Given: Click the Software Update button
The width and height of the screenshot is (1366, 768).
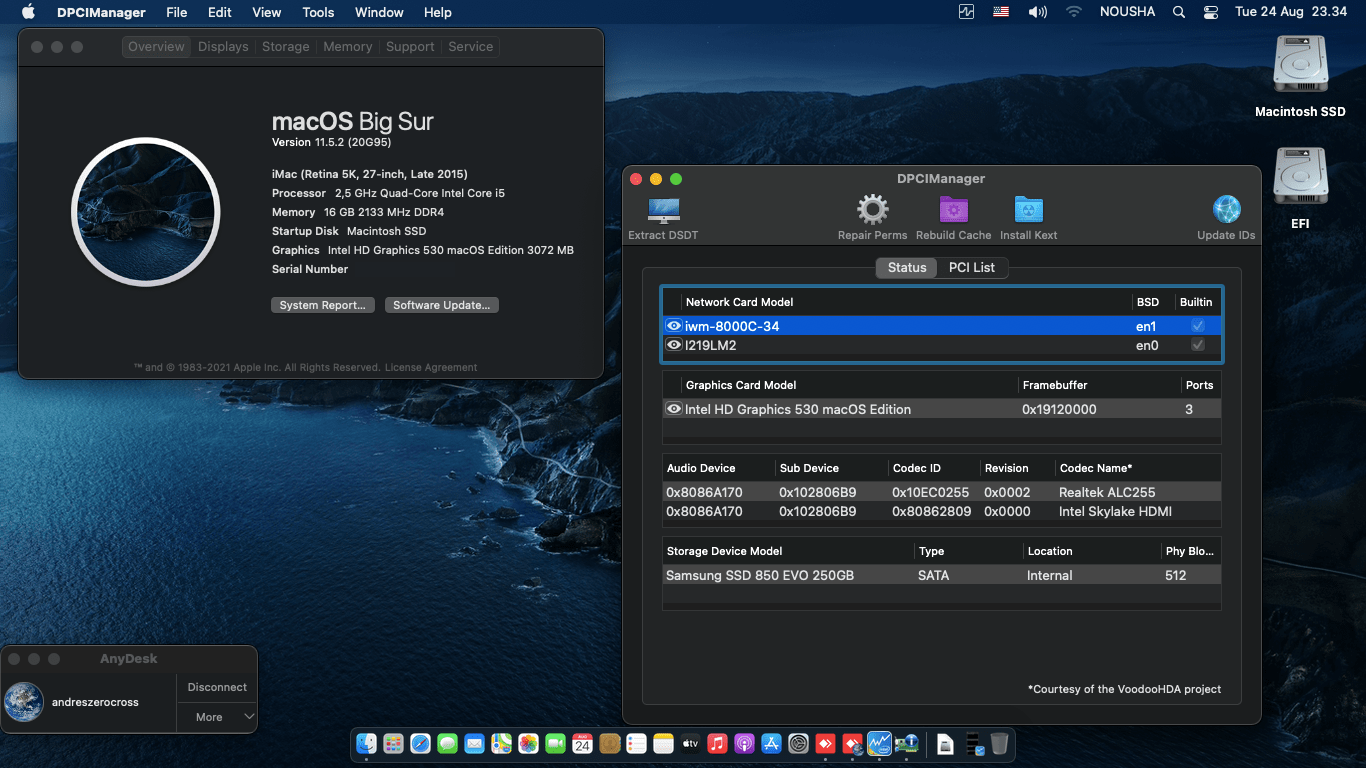Looking at the screenshot, I should [x=441, y=305].
